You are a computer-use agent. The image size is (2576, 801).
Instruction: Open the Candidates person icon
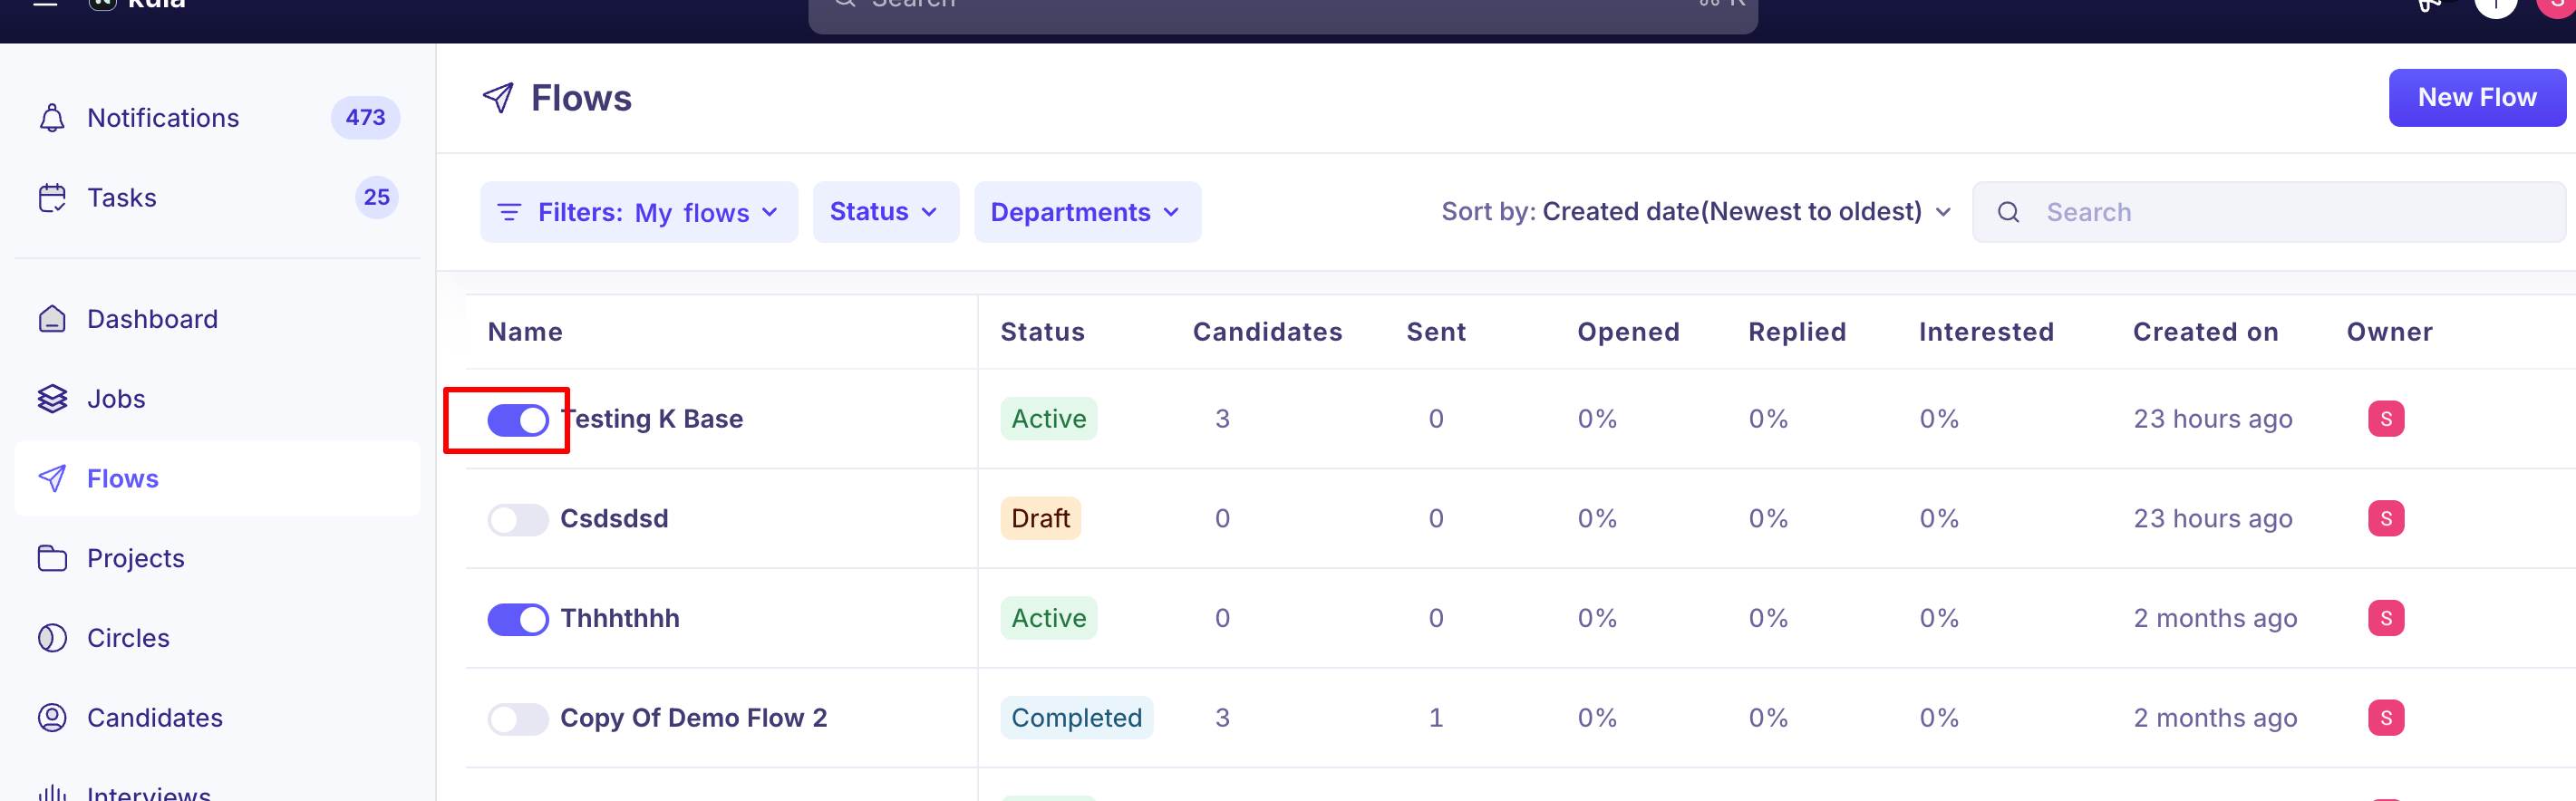pos(52,718)
